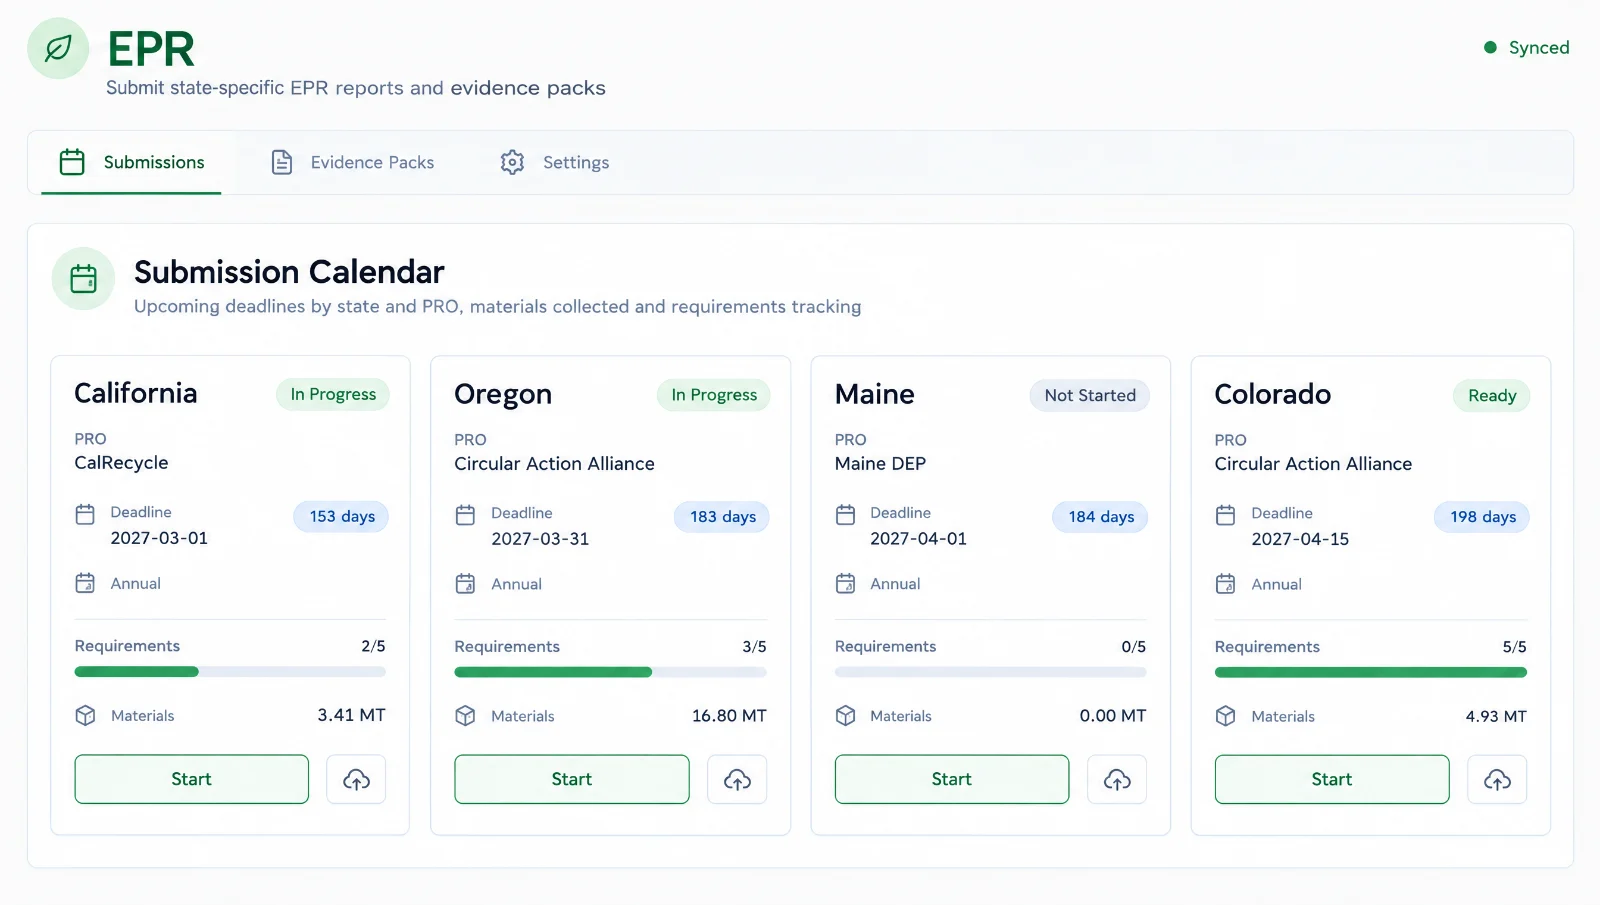Click the 198 days countdown badge
Image resolution: width=1600 pixels, height=905 pixels.
(1483, 517)
